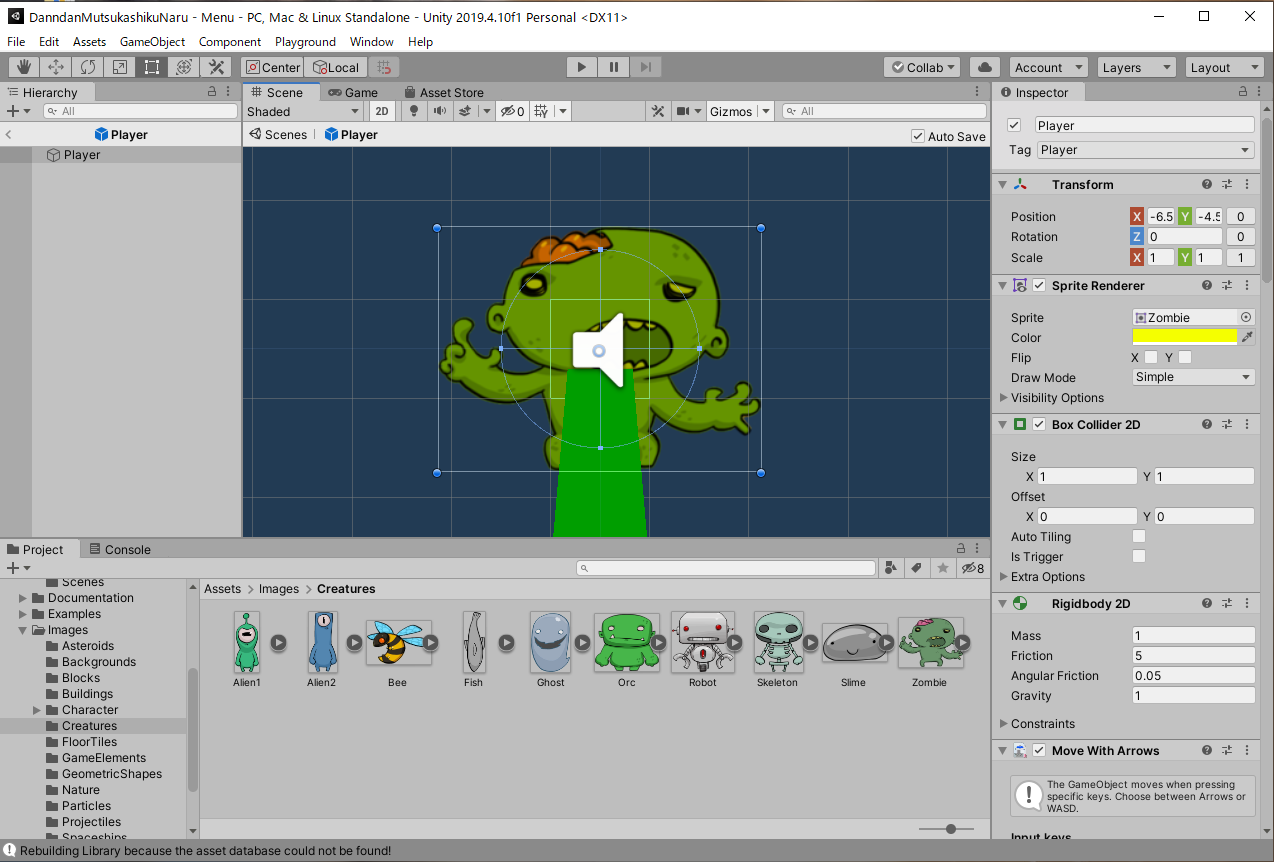Open custom editor tools

tap(216, 67)
